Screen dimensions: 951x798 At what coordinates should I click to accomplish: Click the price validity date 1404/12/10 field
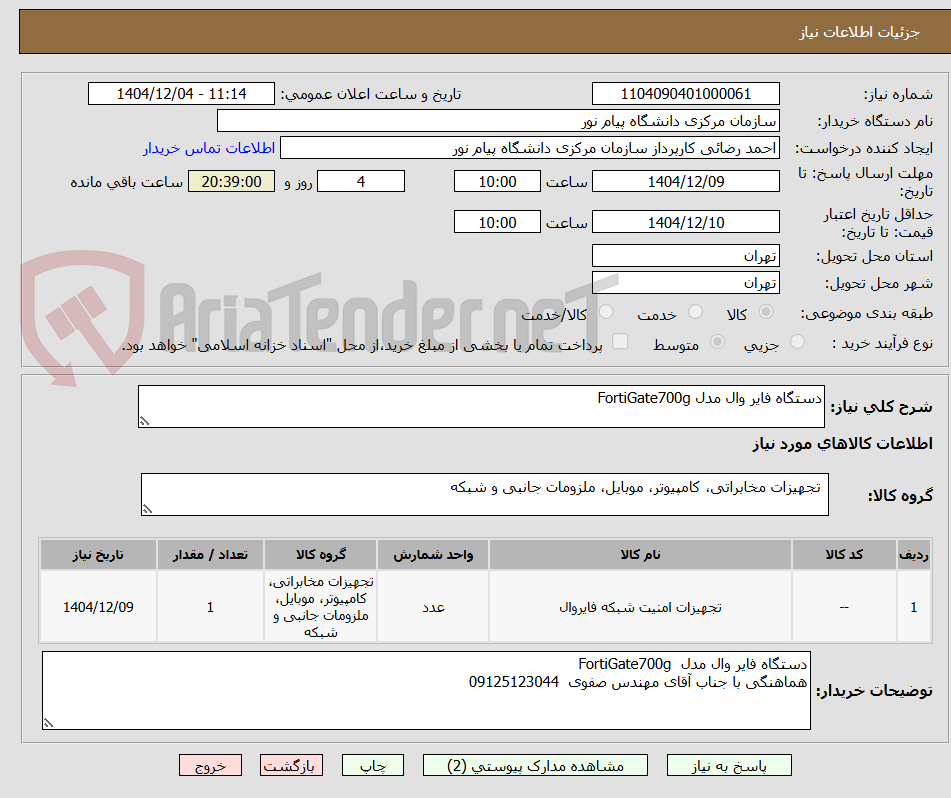click(685, 222)
